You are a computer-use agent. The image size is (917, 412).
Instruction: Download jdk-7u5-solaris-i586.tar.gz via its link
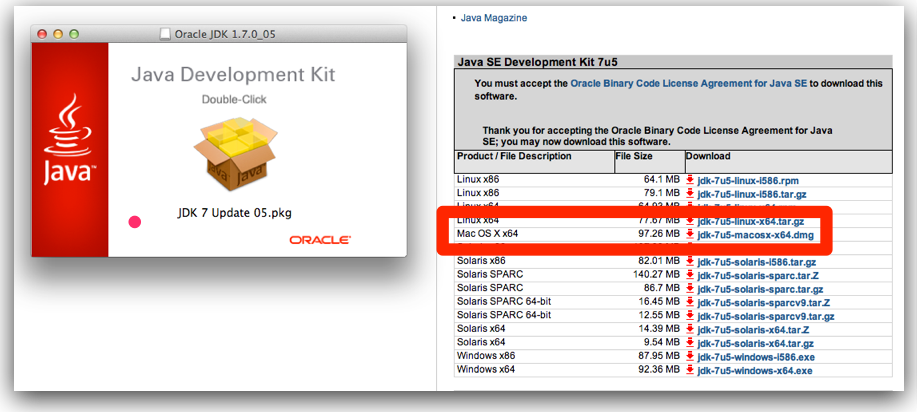coord(757,263)
